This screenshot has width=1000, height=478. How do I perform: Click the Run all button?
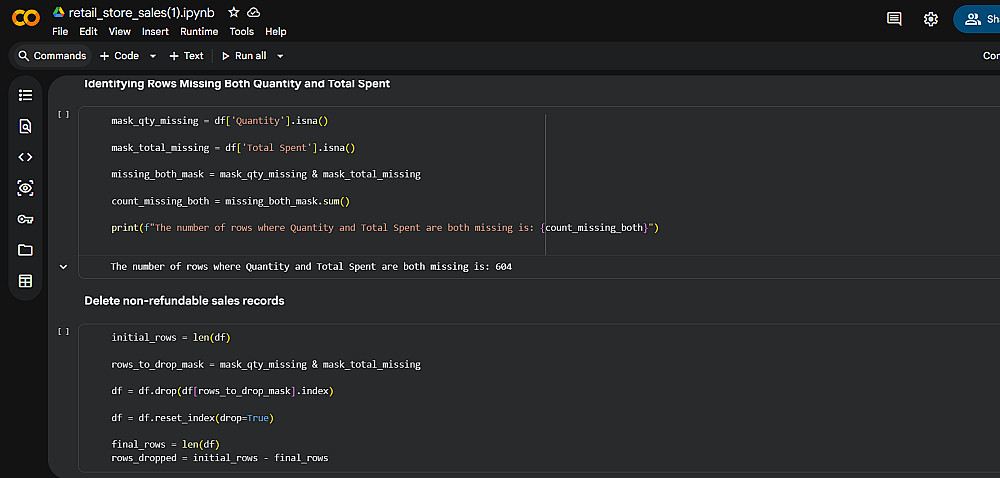244,56
